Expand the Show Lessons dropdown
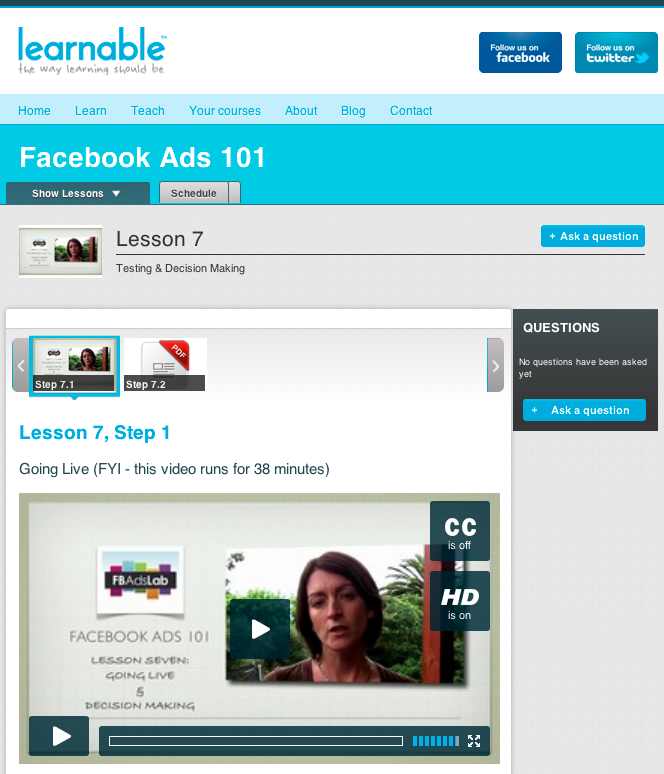 coord(78,193)
